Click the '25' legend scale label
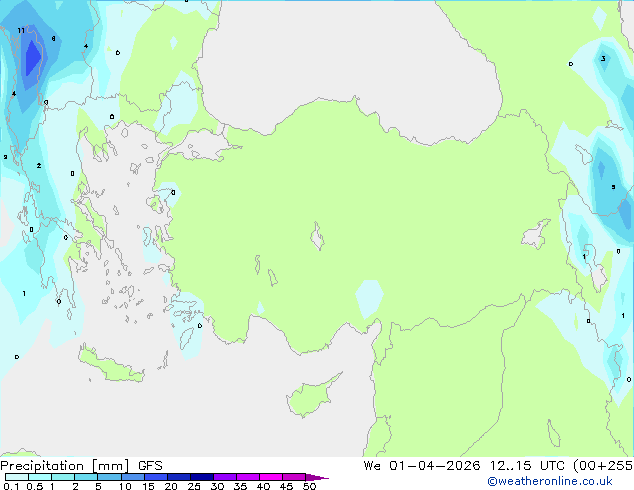This screenshot has height=490, width=634. (194, 486)
